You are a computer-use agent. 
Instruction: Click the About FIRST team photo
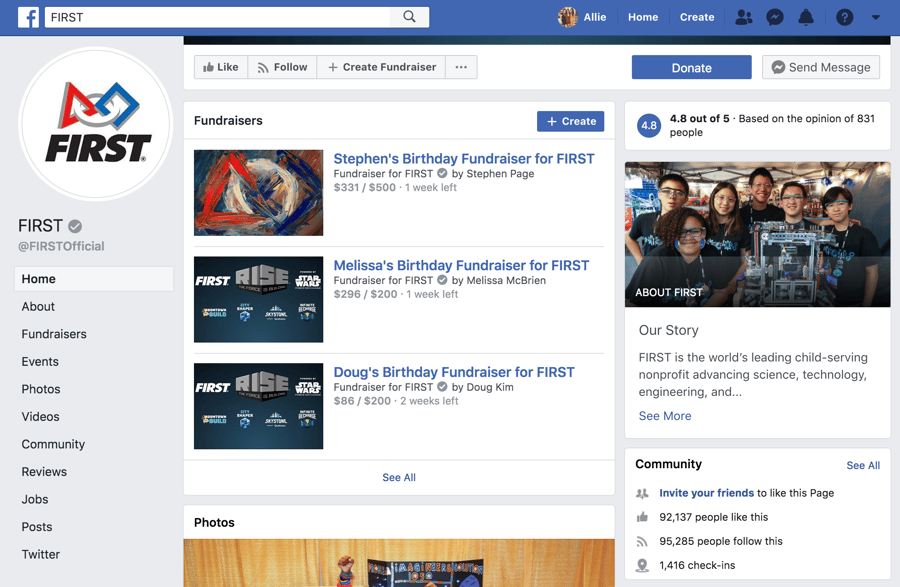758,234
